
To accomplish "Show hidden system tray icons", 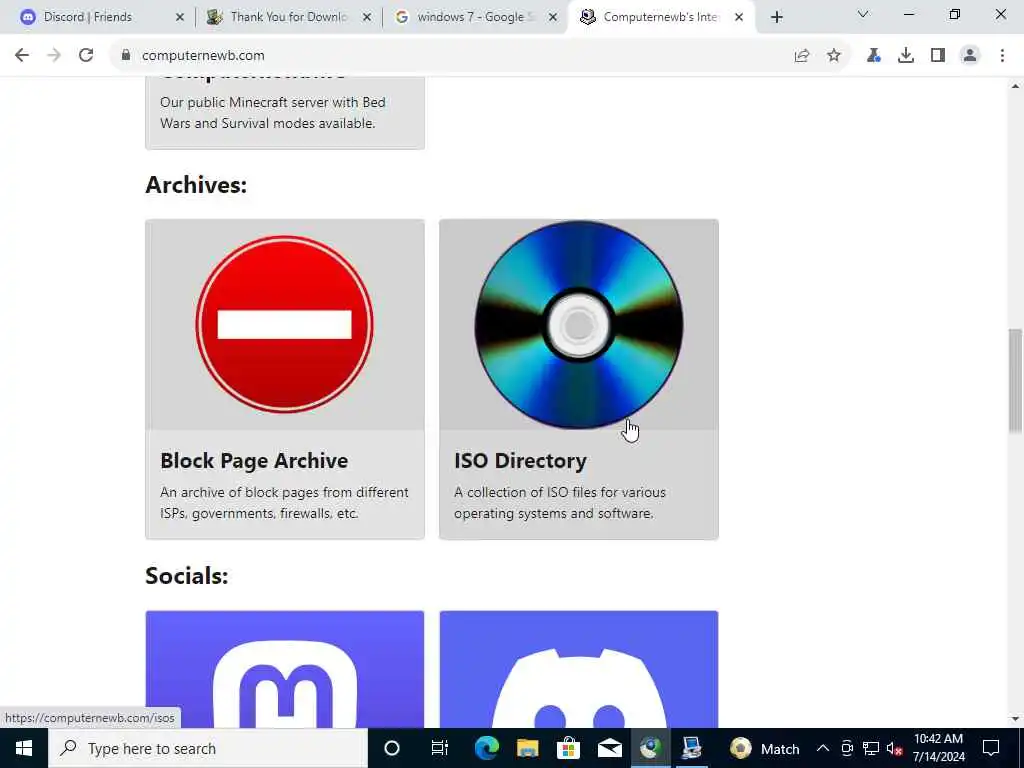I will [x=823, y=748].
